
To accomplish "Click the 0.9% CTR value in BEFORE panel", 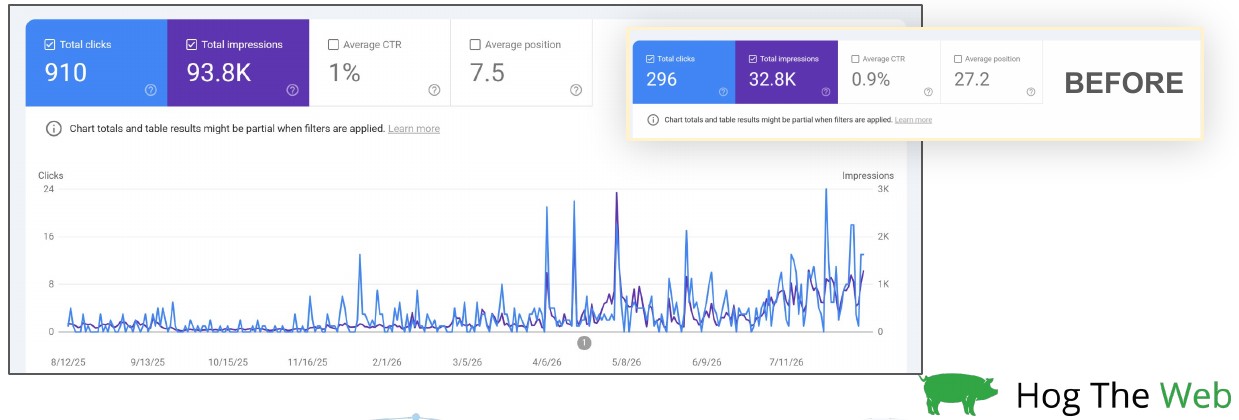I will tap(871, 79).
